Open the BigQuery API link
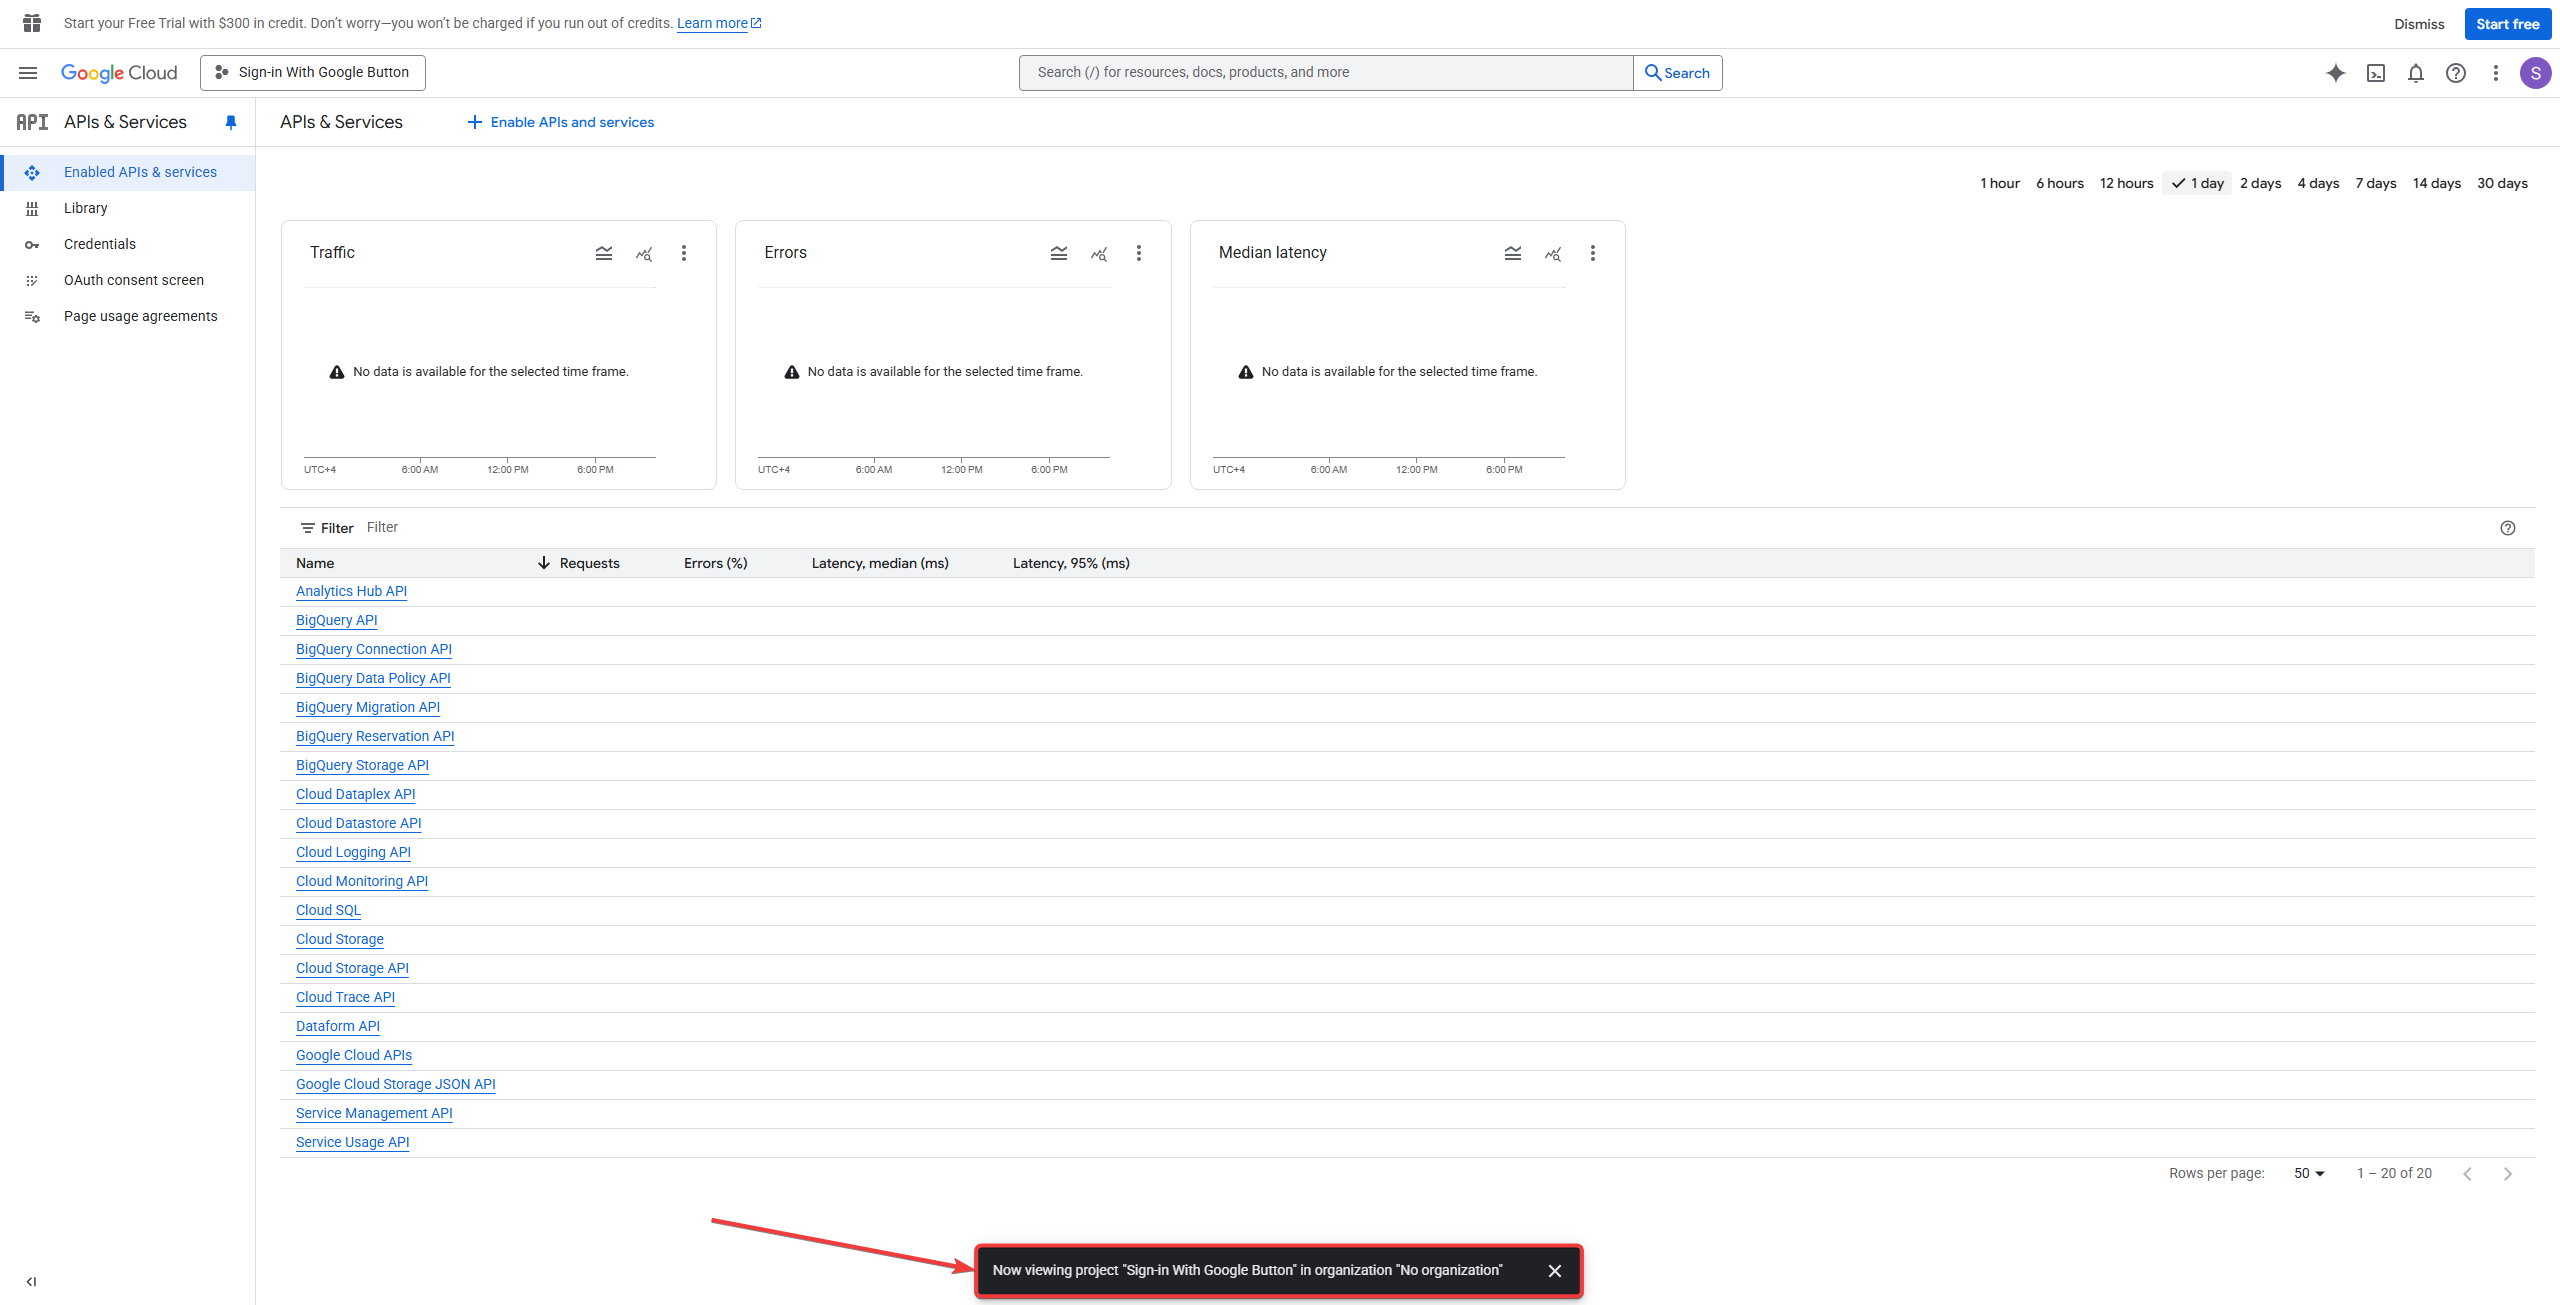The image size is (2560, 1305). [x=337, y=620]
